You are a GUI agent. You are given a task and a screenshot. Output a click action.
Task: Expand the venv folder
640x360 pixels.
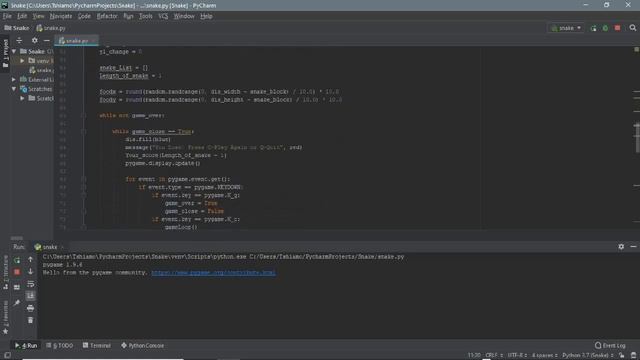22,61
